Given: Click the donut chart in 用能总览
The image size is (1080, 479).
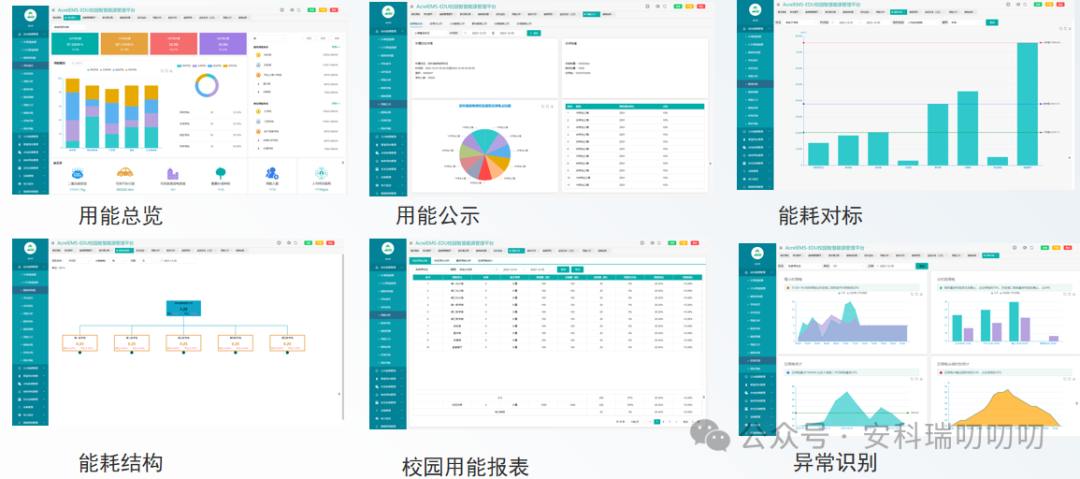Looking at the screenshot, I should pyautogui.click(x=207, y=84).
